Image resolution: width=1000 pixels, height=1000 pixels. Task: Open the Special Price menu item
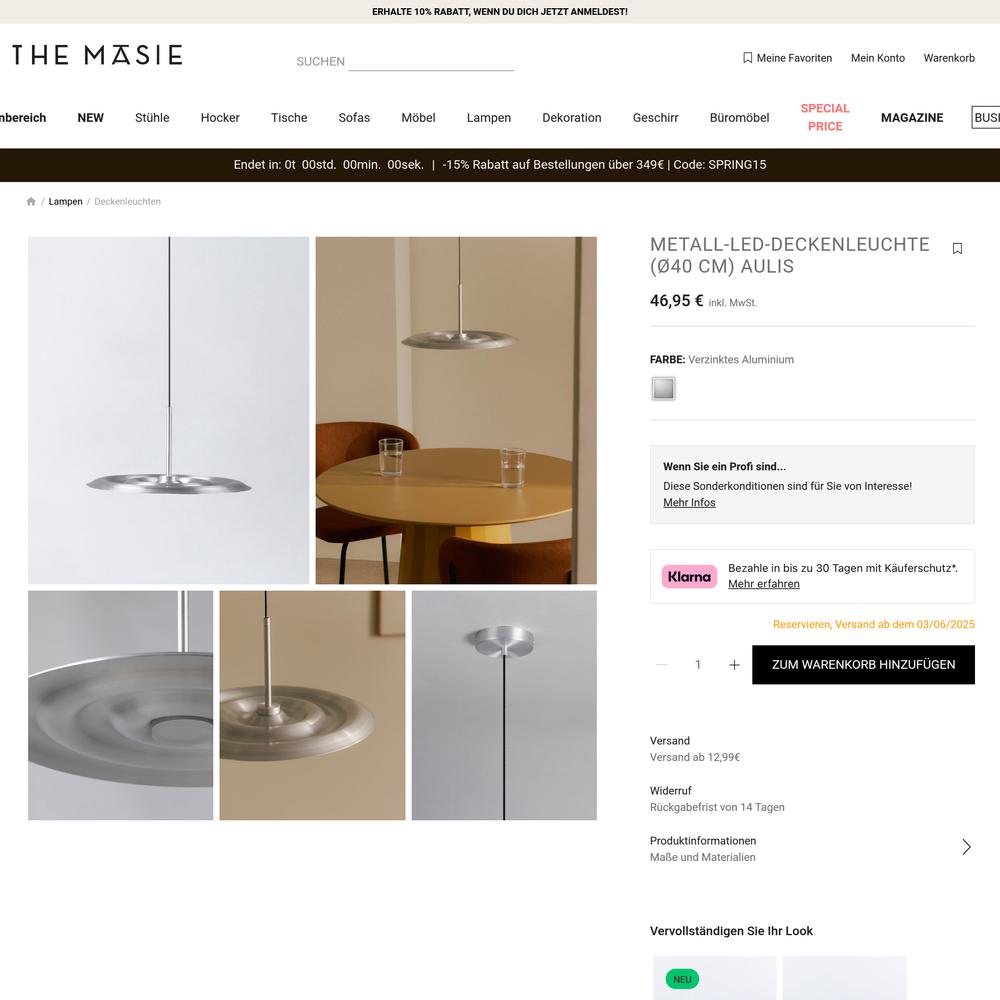coord(825,117)
